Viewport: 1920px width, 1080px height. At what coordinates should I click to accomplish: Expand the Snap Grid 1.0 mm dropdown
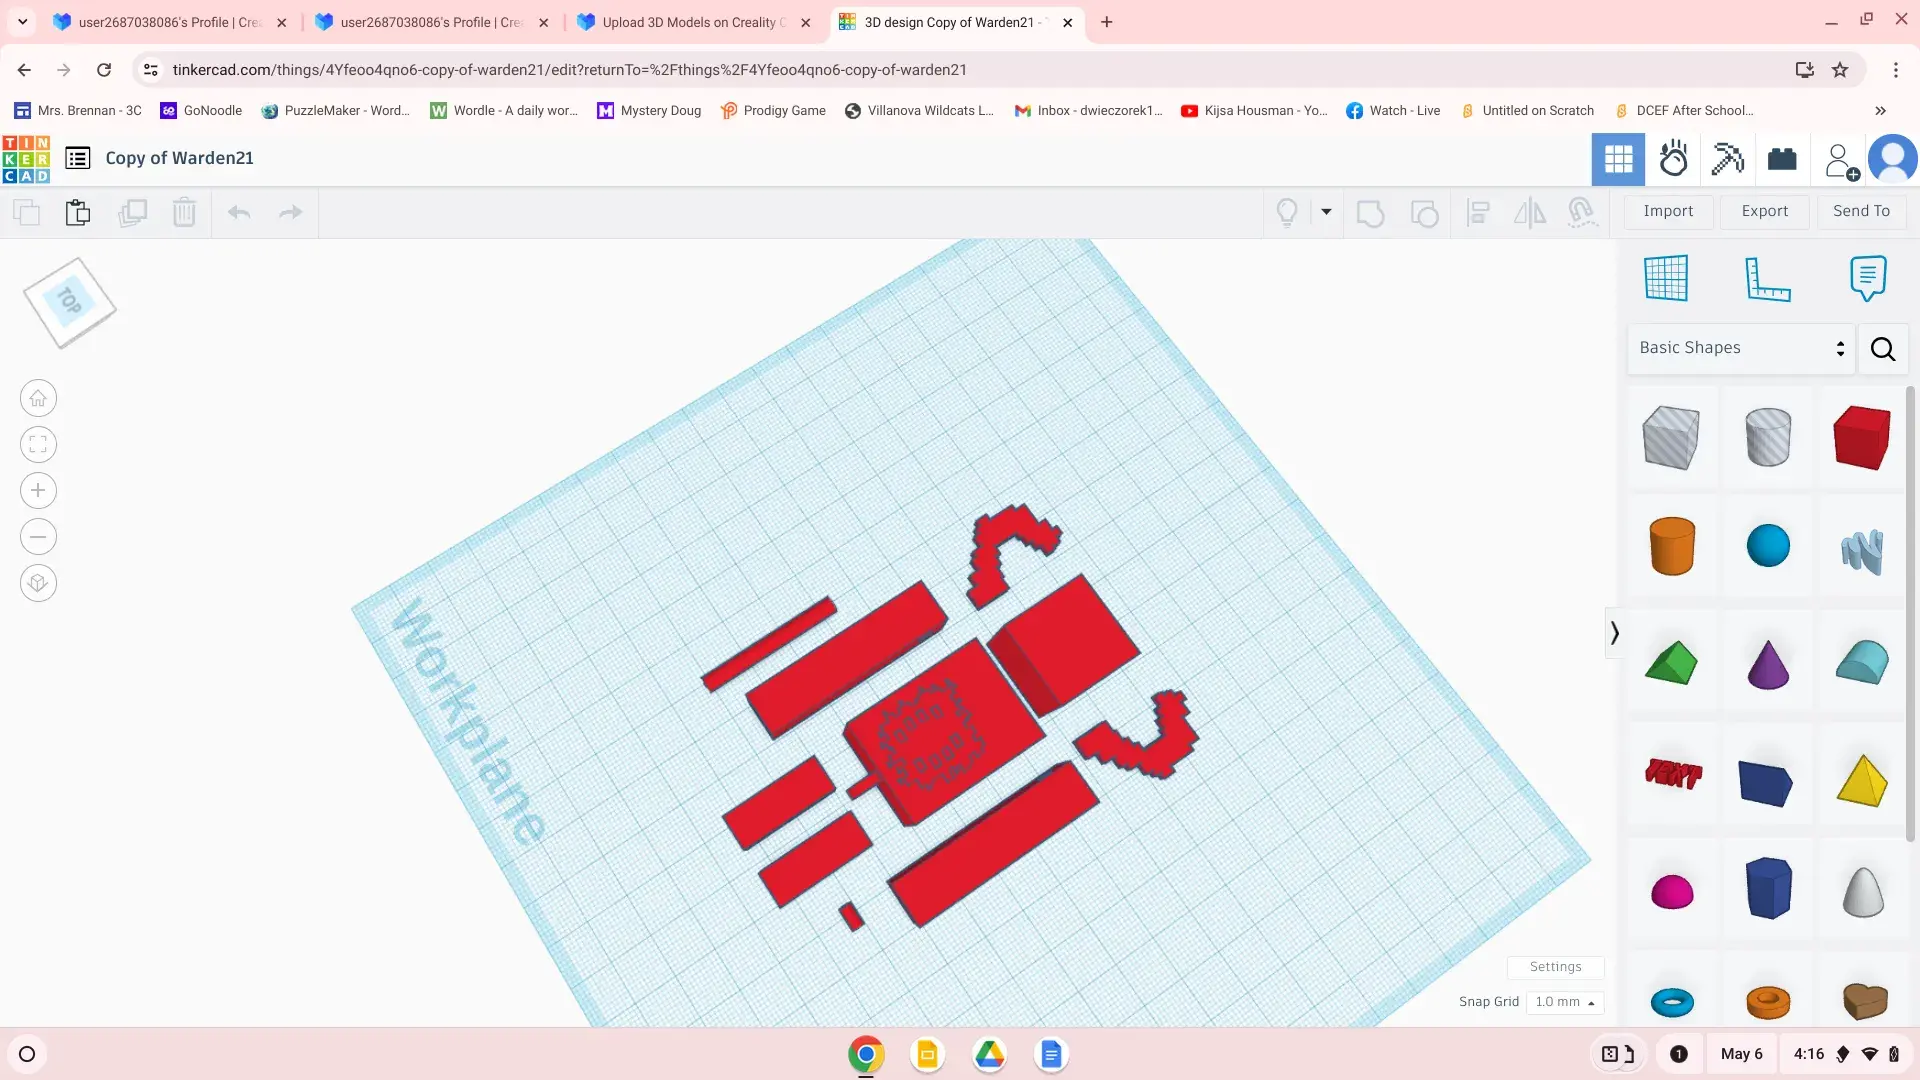[1565, 1002]
